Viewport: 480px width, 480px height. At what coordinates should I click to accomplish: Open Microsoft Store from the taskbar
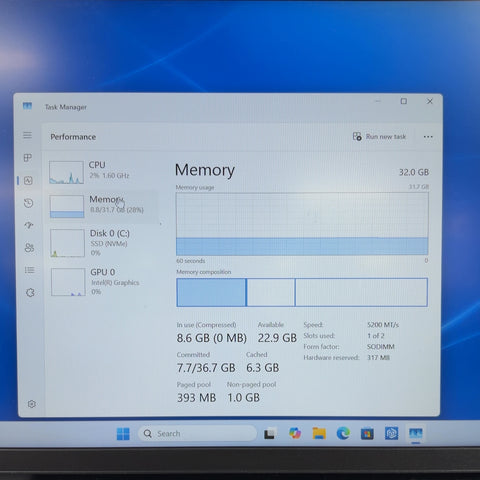pyautogui.click(x=367, y=434)
